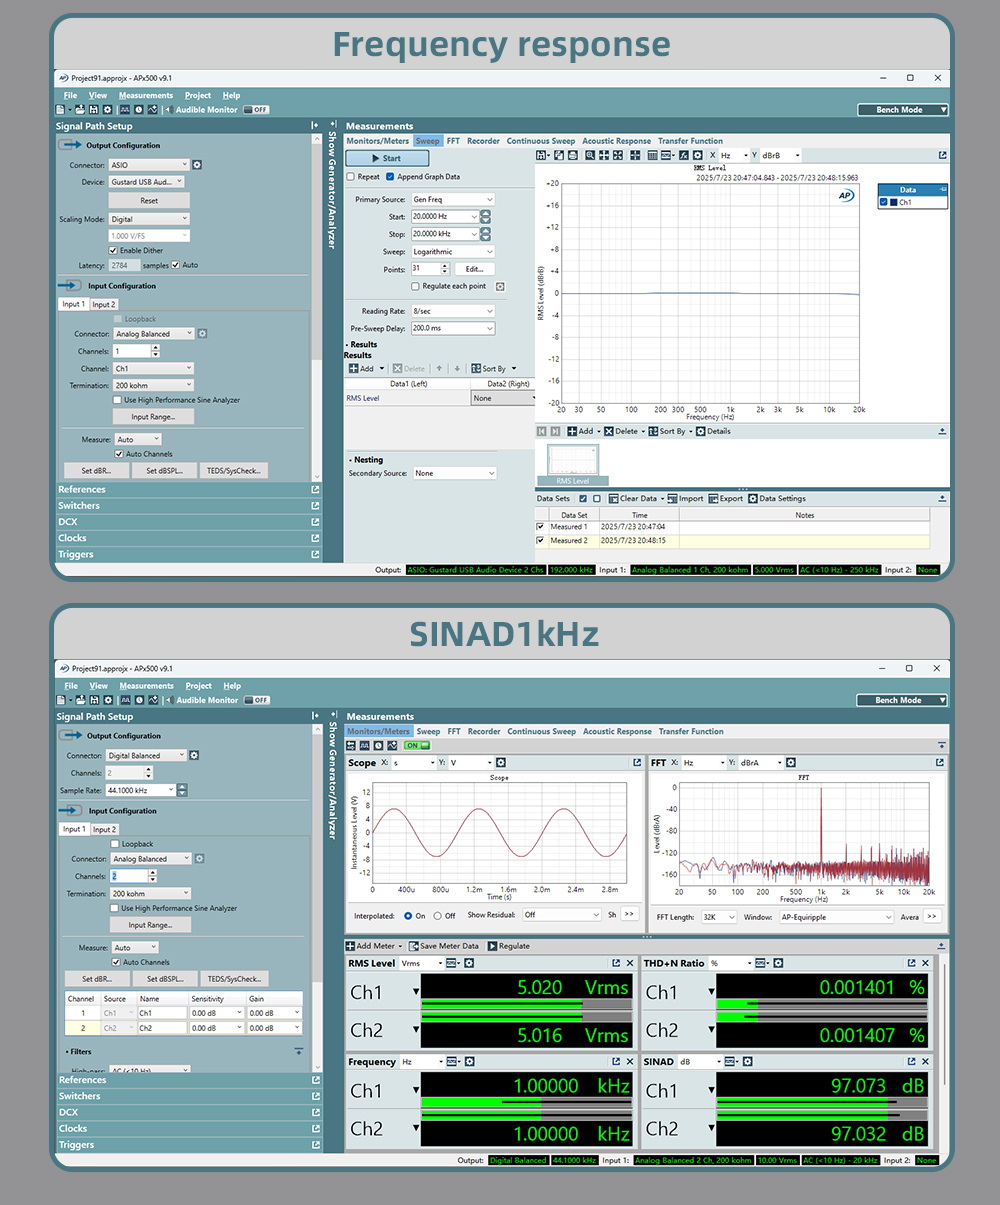Open the Measurements menu
This screenshot has width=1000, height=1205.
pos(146,95)
